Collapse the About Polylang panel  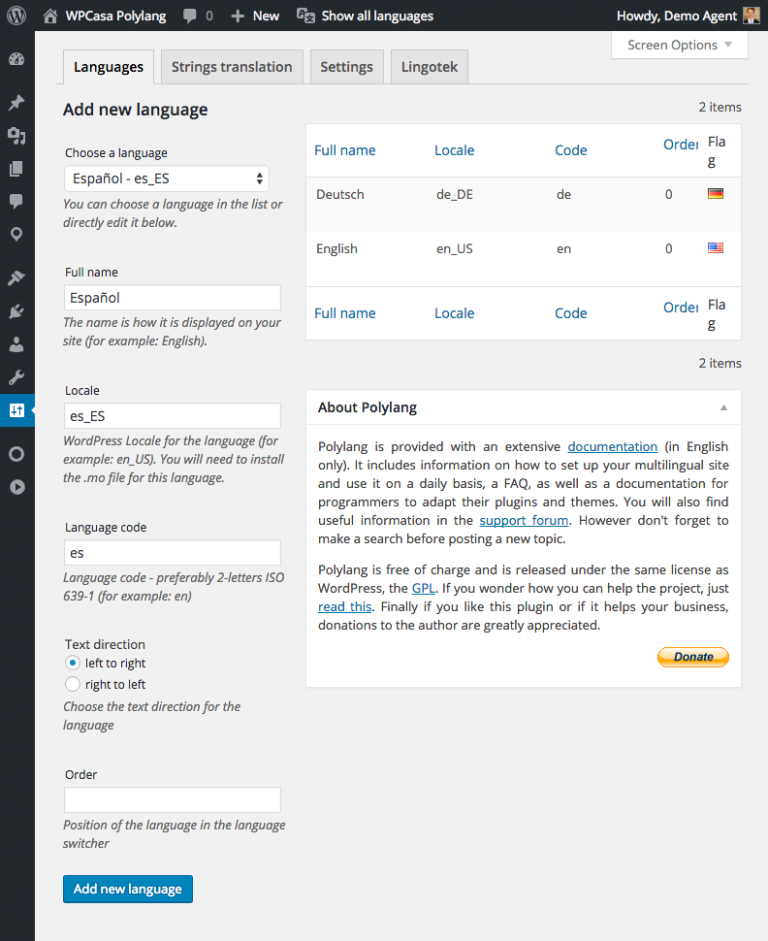pyautogui.click(x=723, y=407)
